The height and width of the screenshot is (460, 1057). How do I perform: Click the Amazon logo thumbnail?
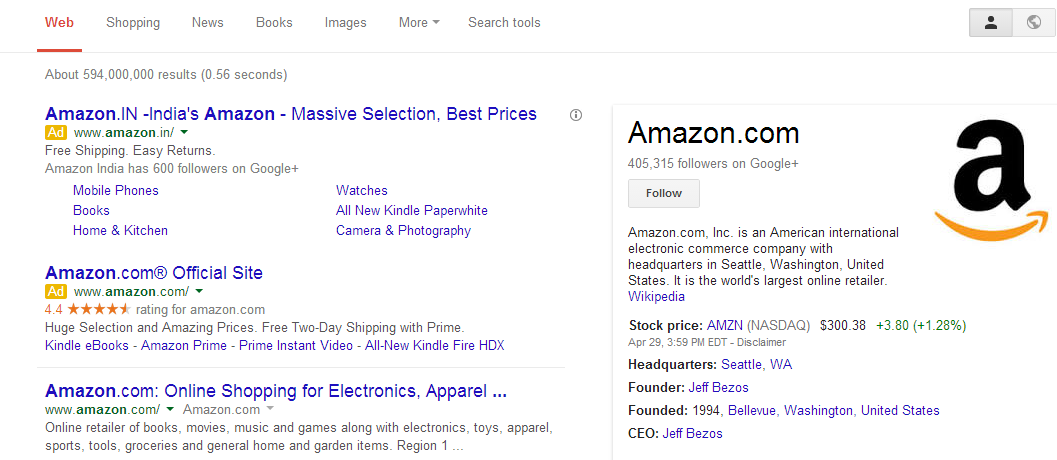992,181
